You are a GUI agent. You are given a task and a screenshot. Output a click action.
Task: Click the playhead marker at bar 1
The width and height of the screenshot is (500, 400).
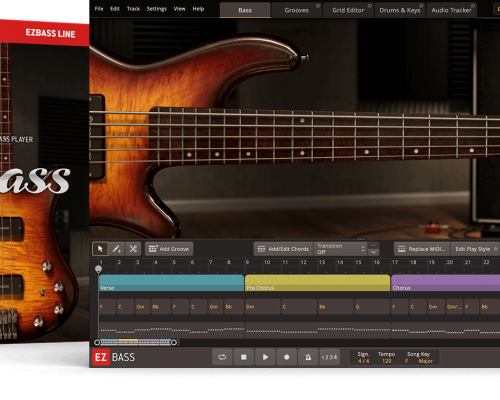click(x=98, y=269)
